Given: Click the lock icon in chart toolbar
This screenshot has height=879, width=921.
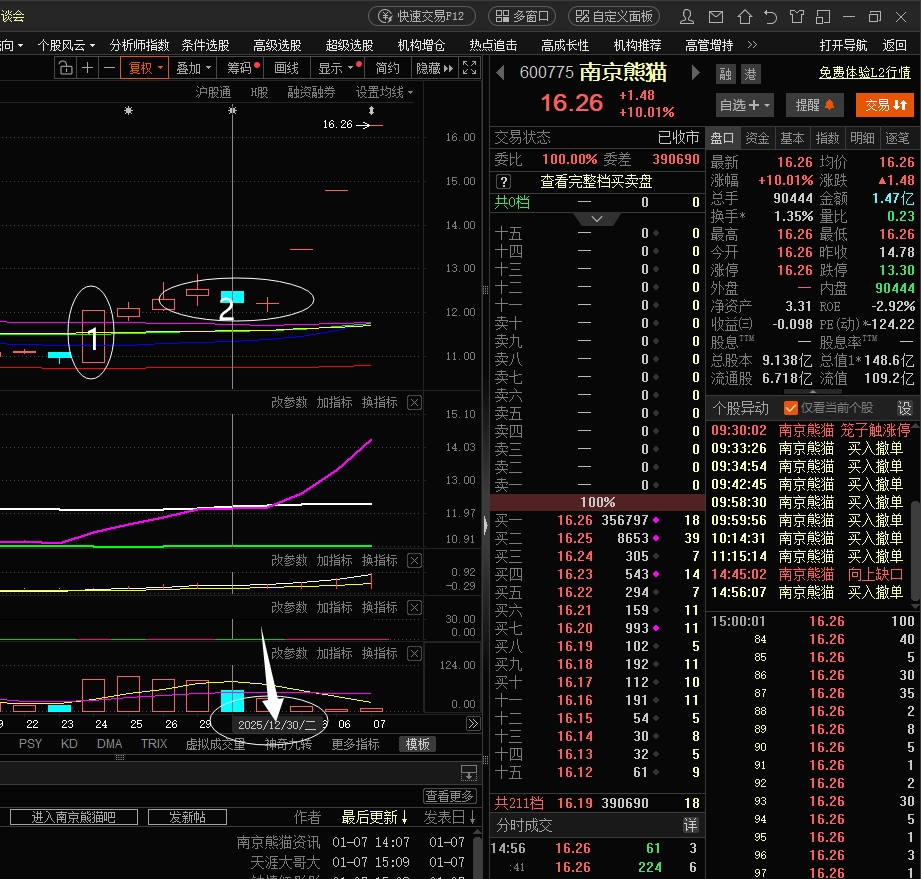Looking at the screenshot, I should pos(65,68).
